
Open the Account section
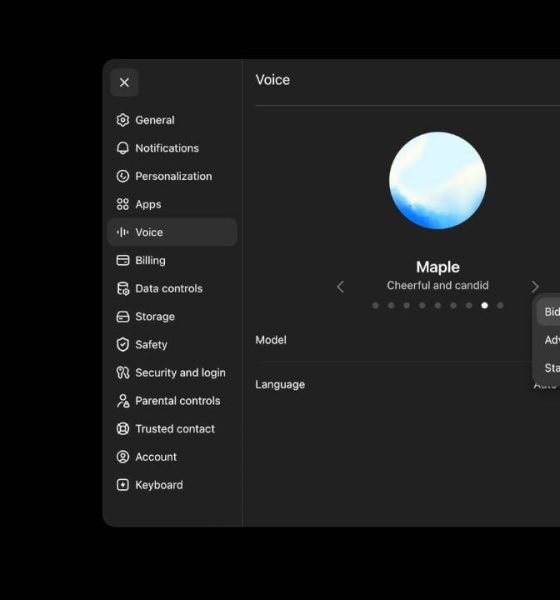coord(172,457)
